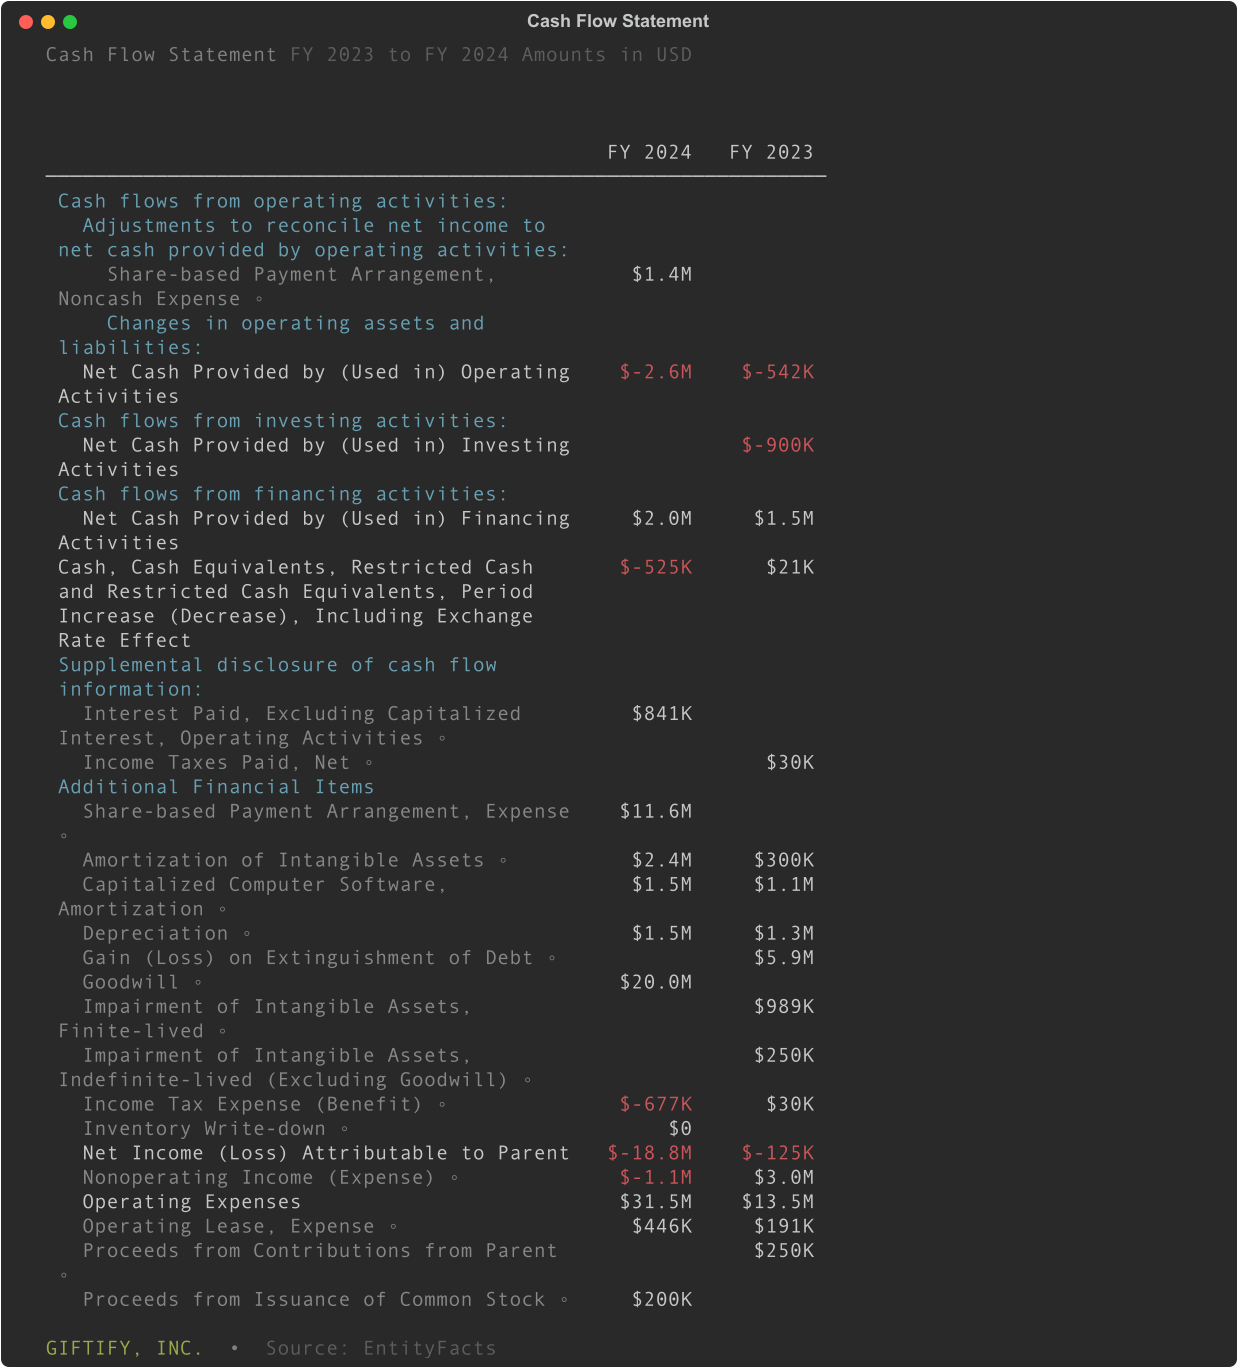1238x1368 pixels.
Task: Click the marker beside Nonoperating Income (Expense)
Action: point(454,1179)
